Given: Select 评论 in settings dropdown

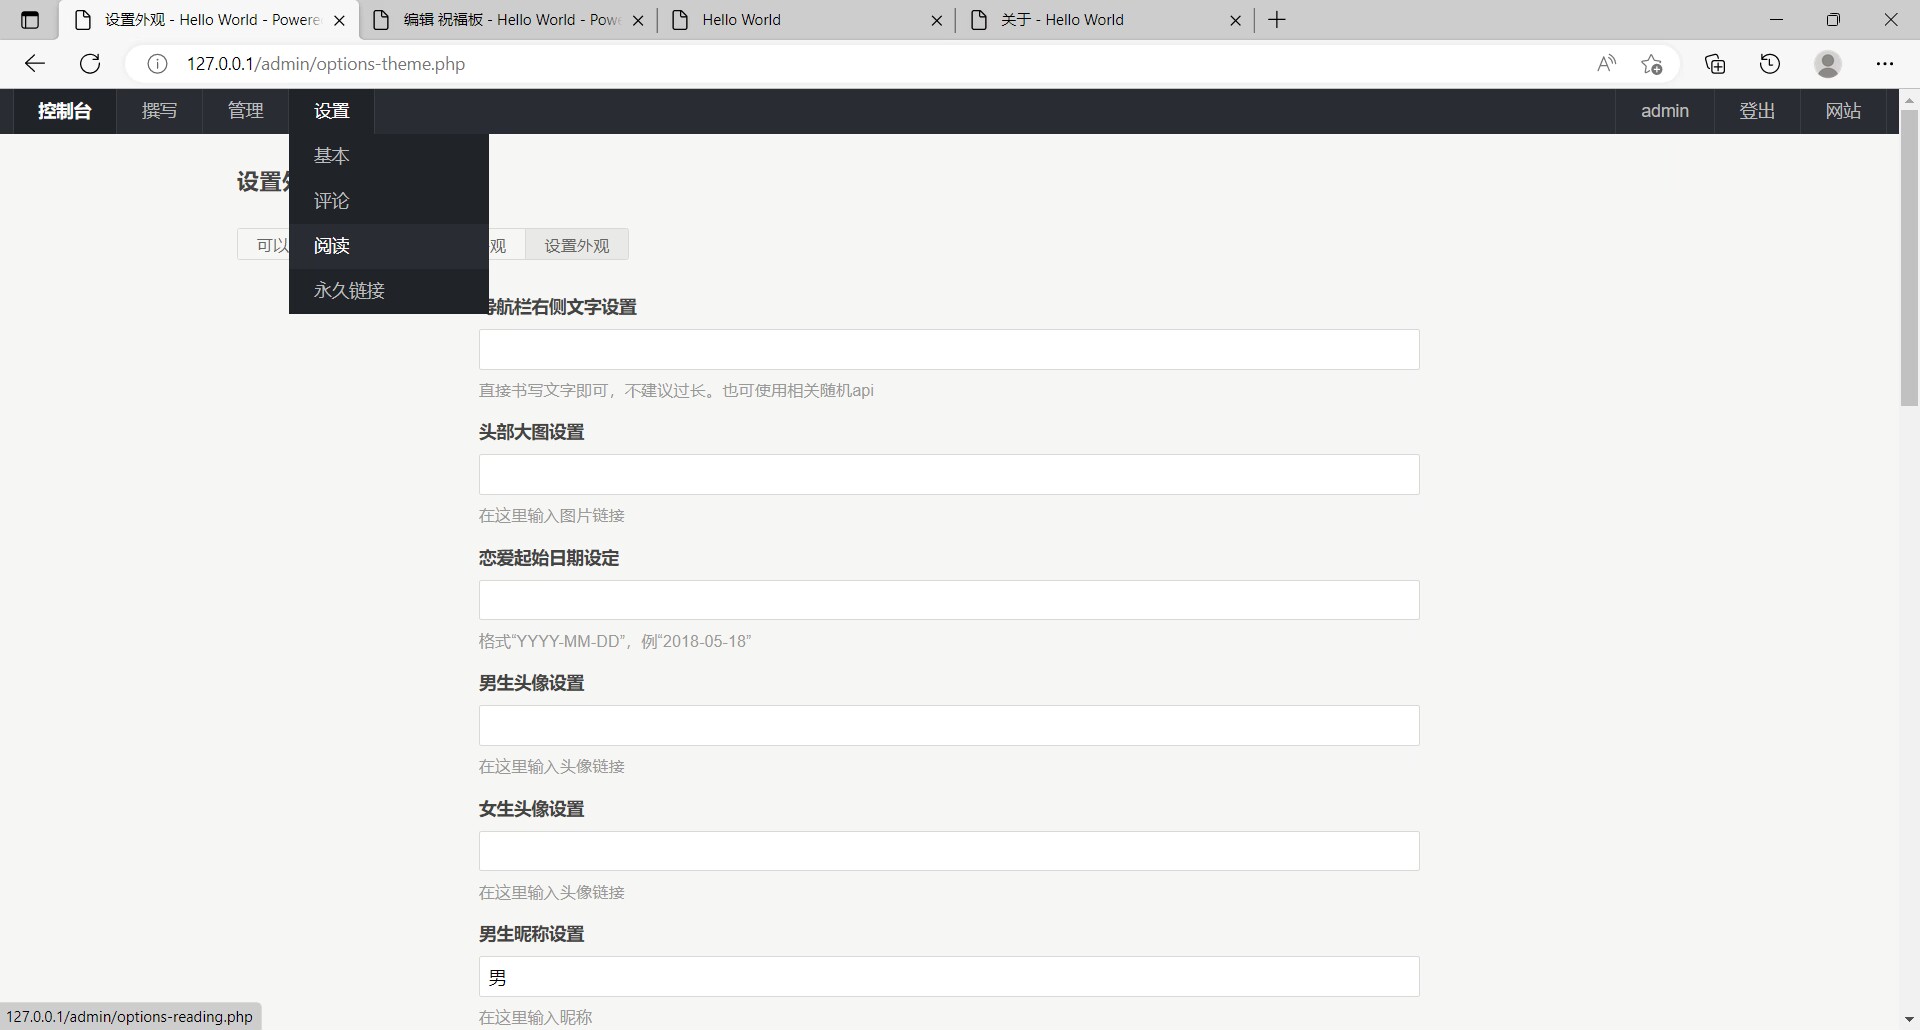Looking at the screenshot, I should coord(389,201).
